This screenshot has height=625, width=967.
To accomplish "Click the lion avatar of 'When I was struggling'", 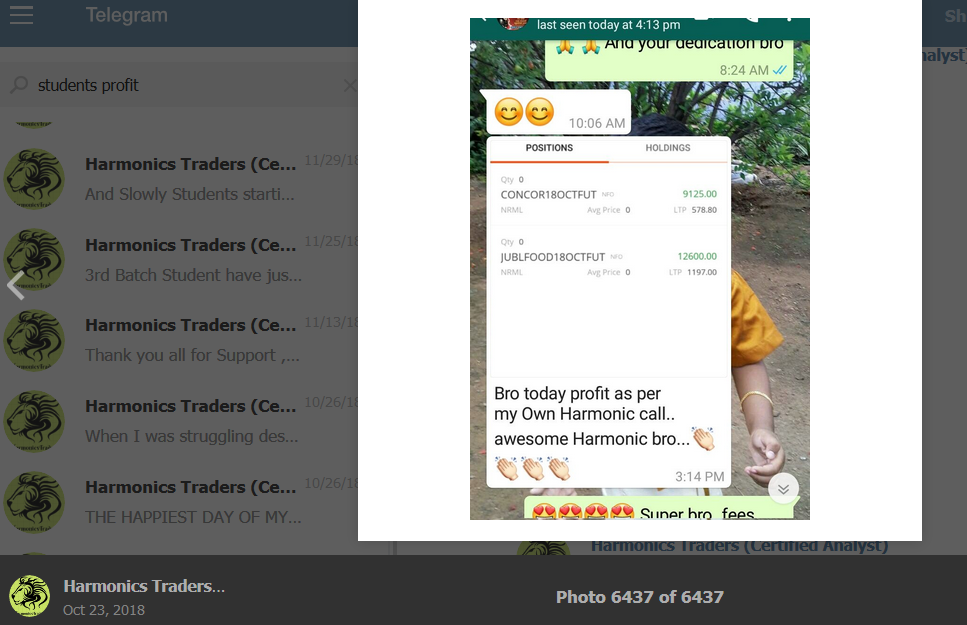I will coord(35,421).
